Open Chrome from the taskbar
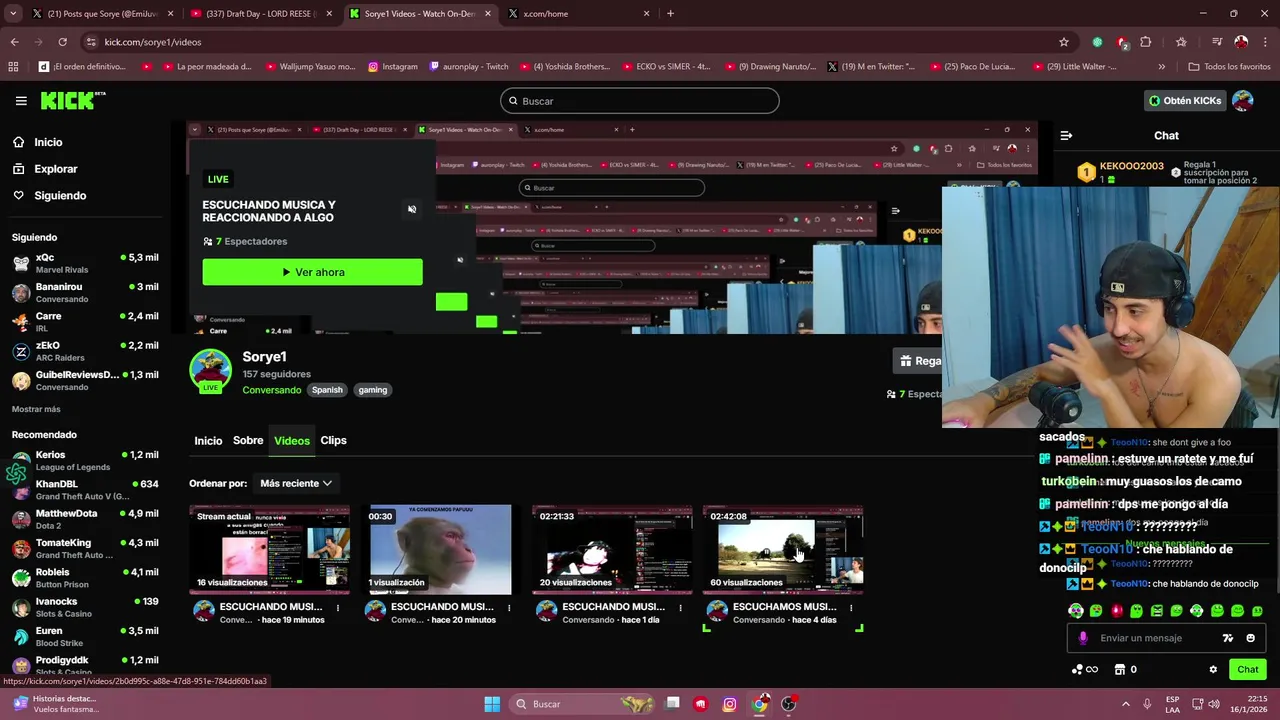This screenshot has width=1280, height=720. (760, 704)
